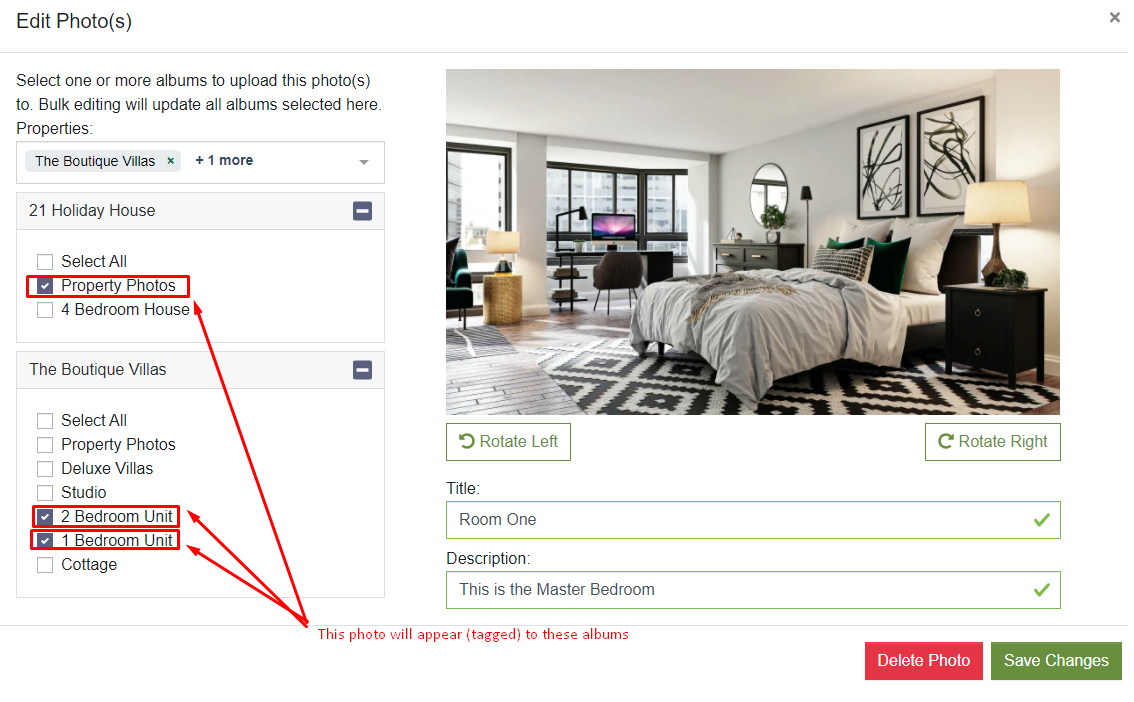1134x702 pixels.
Task: Click the bedroom photo preview
Action: coord(753,241)
